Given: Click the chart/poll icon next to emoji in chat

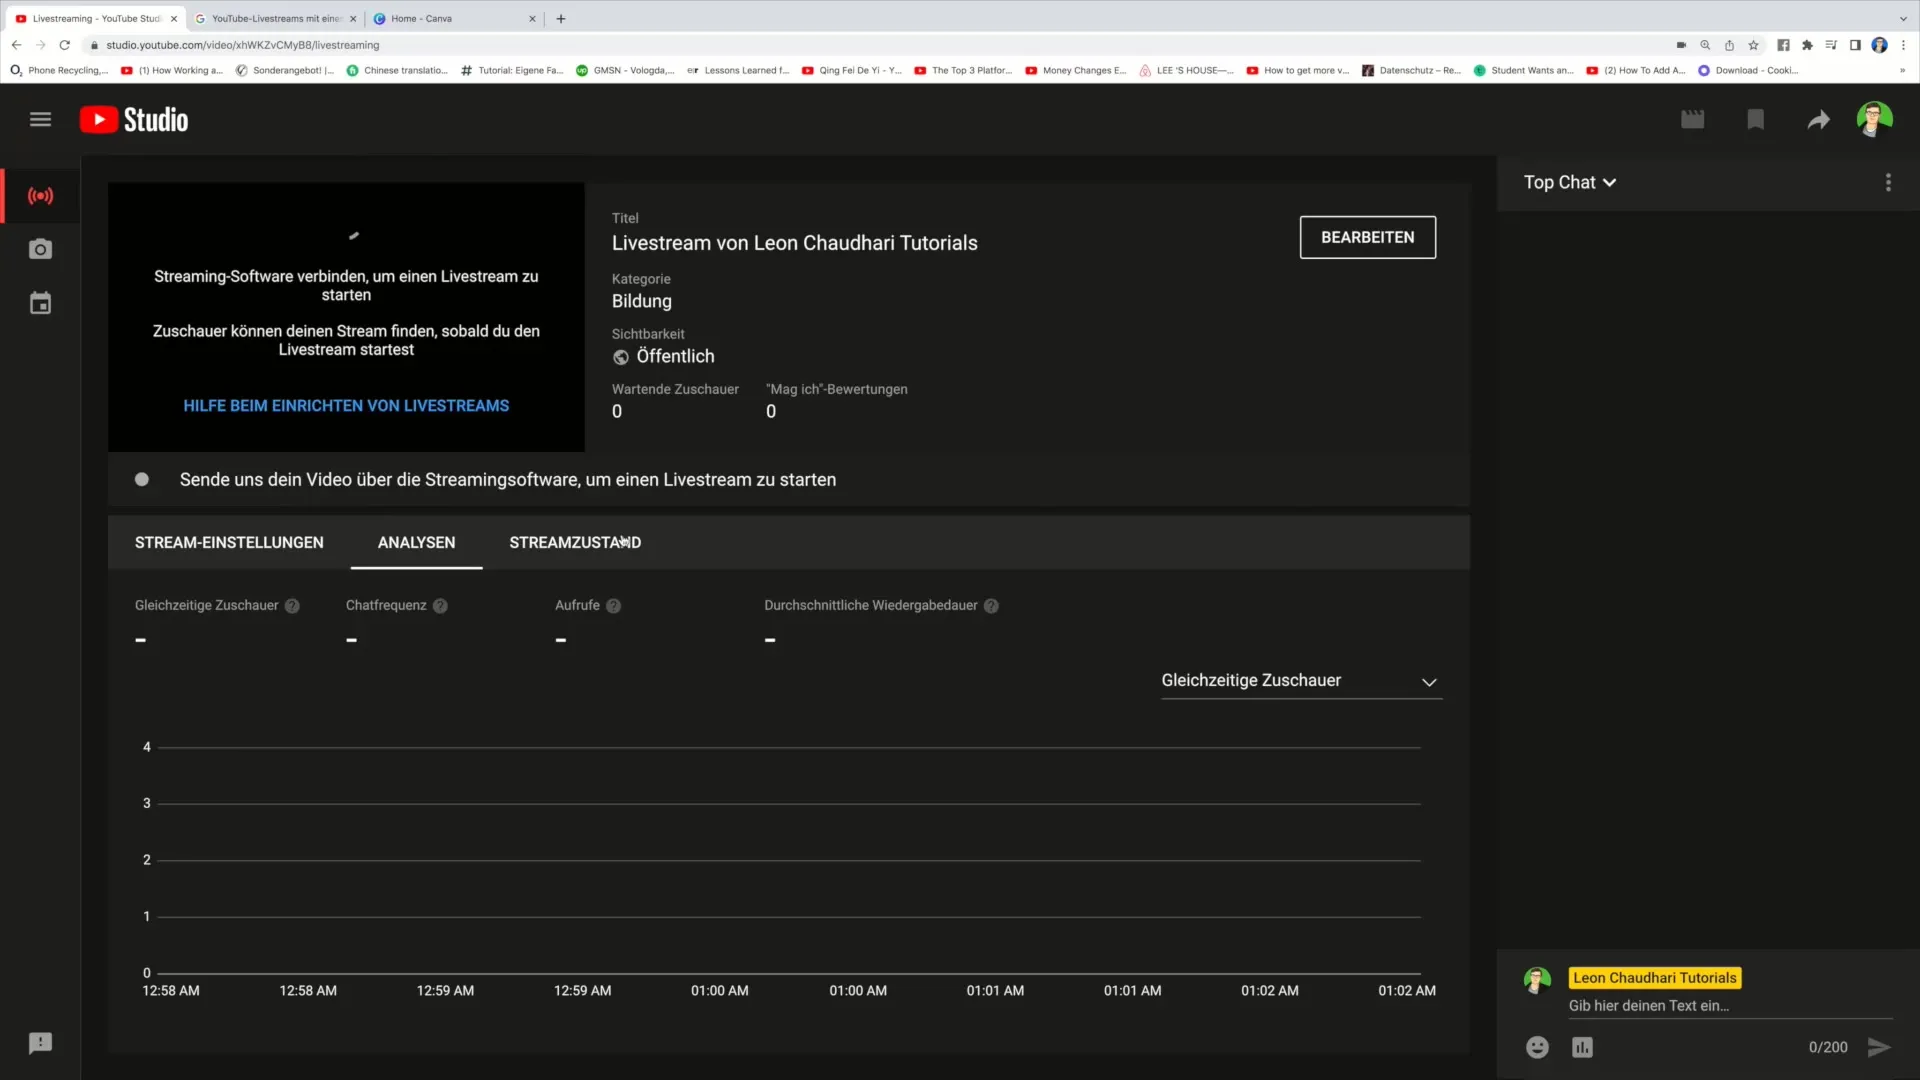Looking at the screenshot, I should tap(1582, 1046).
